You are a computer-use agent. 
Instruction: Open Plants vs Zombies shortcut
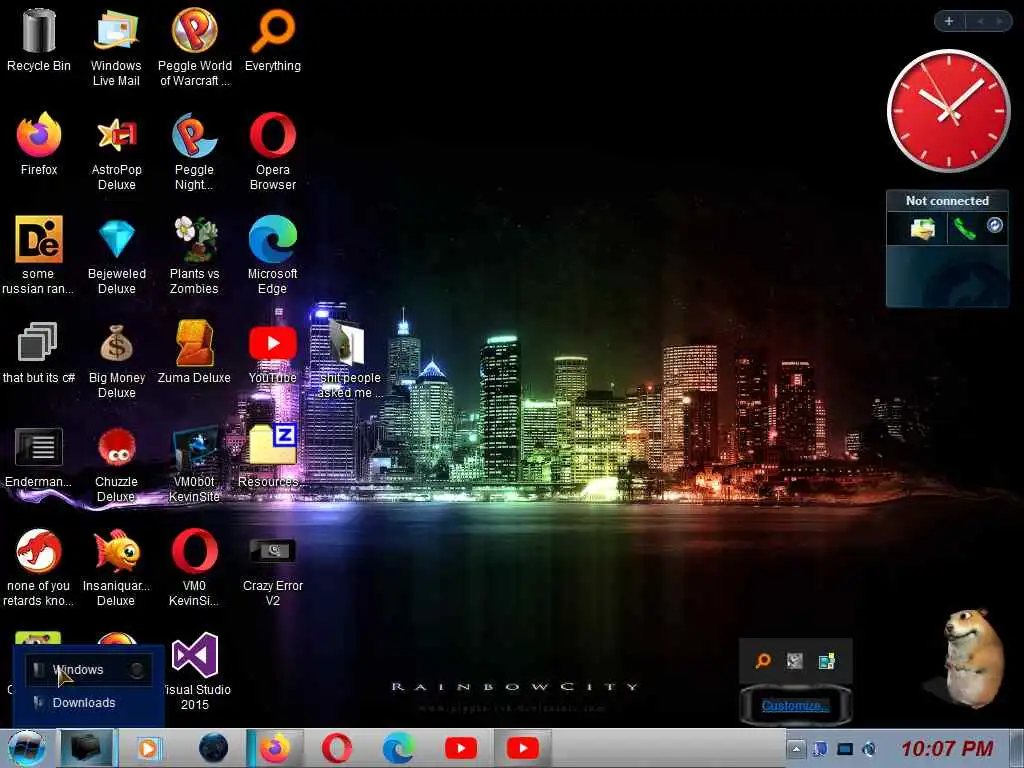click(x=194, y=255)
